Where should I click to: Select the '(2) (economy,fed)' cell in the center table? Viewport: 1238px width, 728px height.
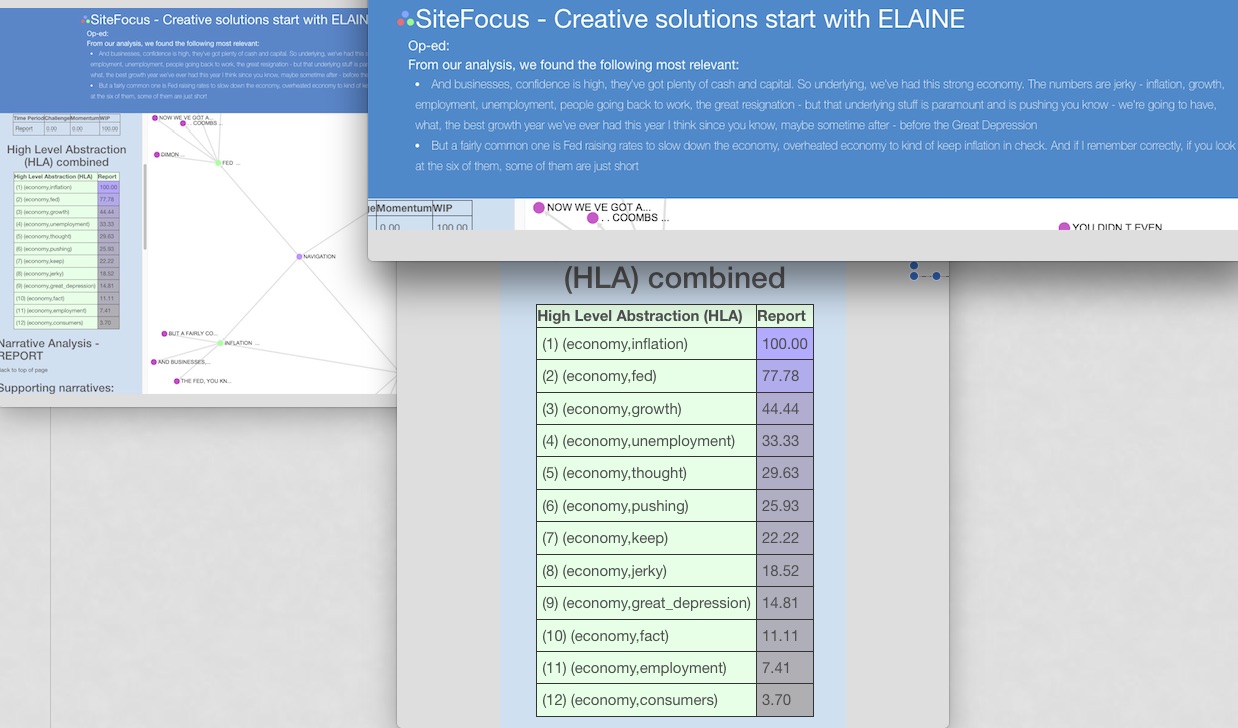point(646,376)
